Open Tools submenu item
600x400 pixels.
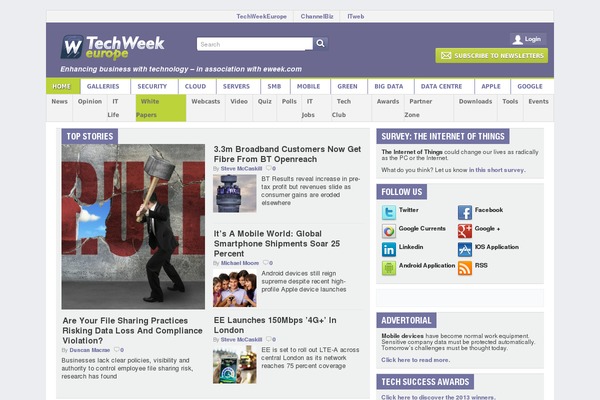pyautogui.click(x=510, y=101)
